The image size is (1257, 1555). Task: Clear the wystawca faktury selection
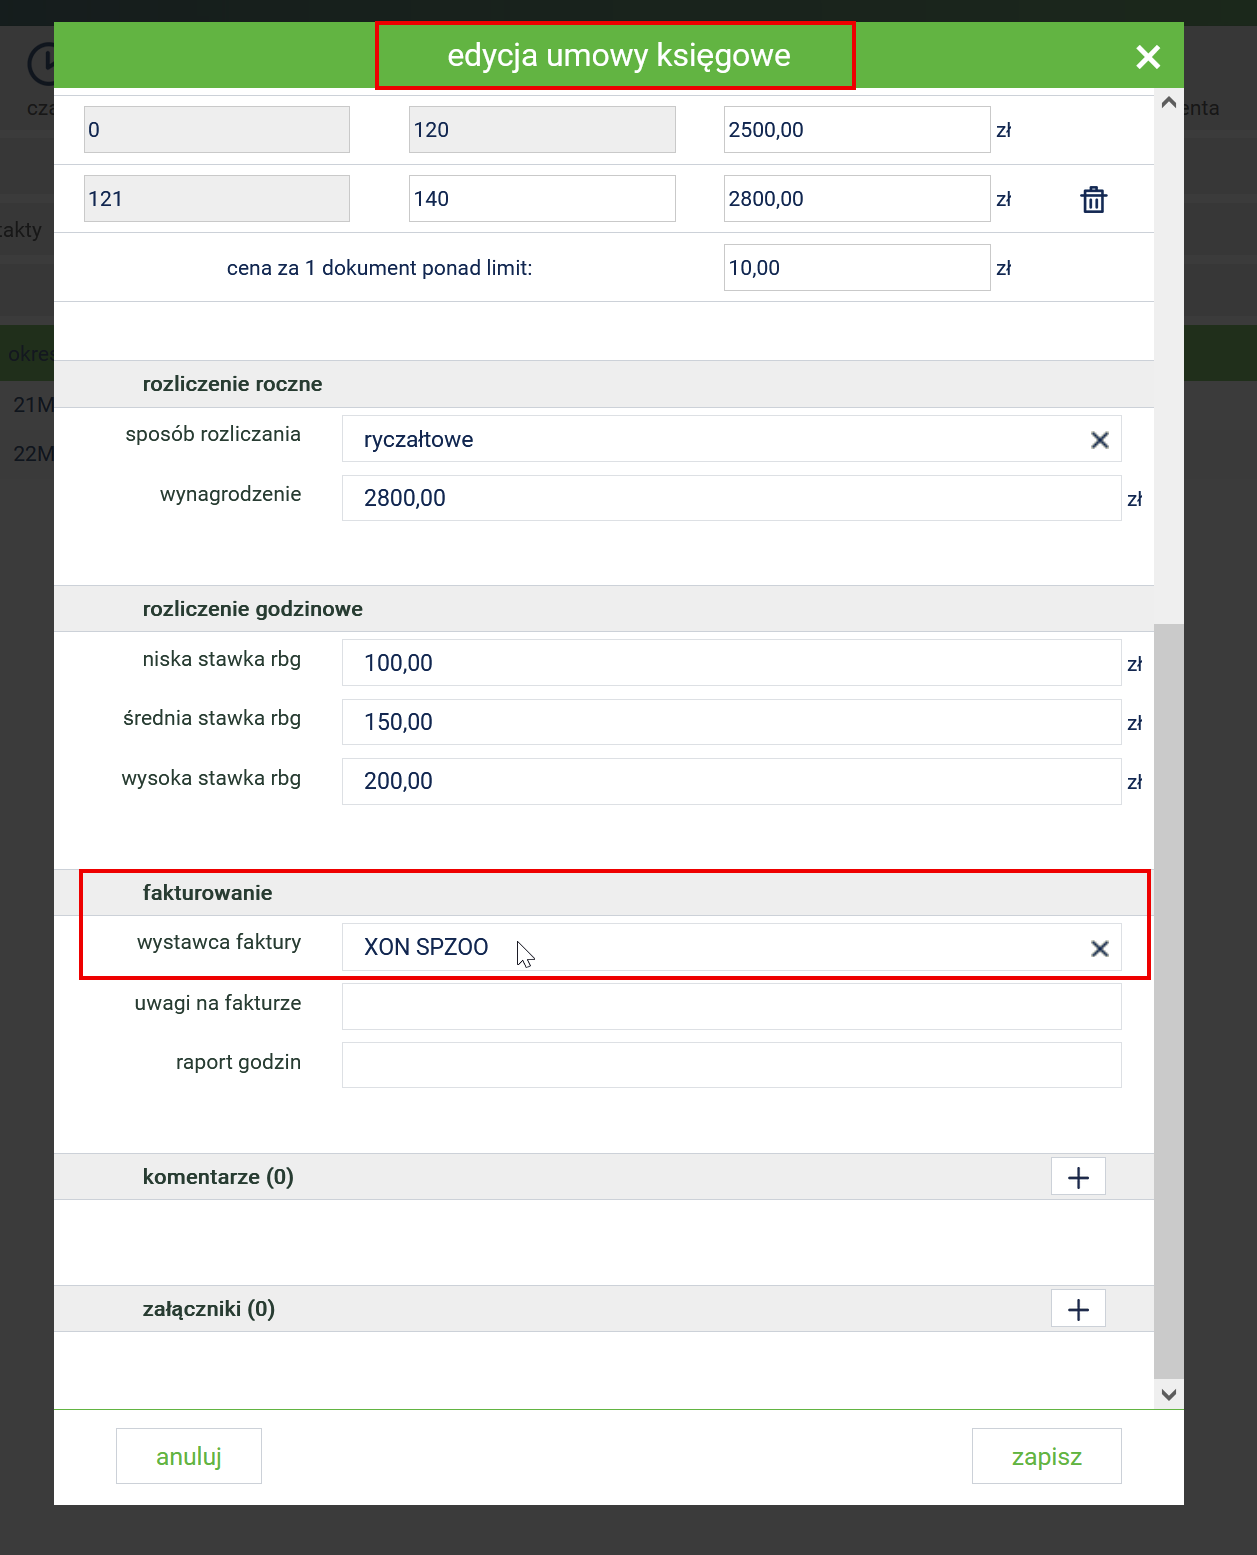(x=1100, y=948)
